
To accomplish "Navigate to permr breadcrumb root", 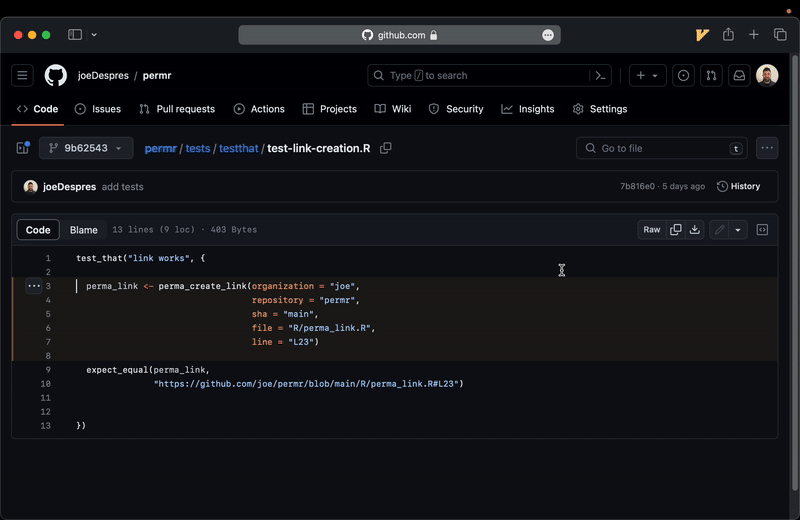I will (160, 148).
